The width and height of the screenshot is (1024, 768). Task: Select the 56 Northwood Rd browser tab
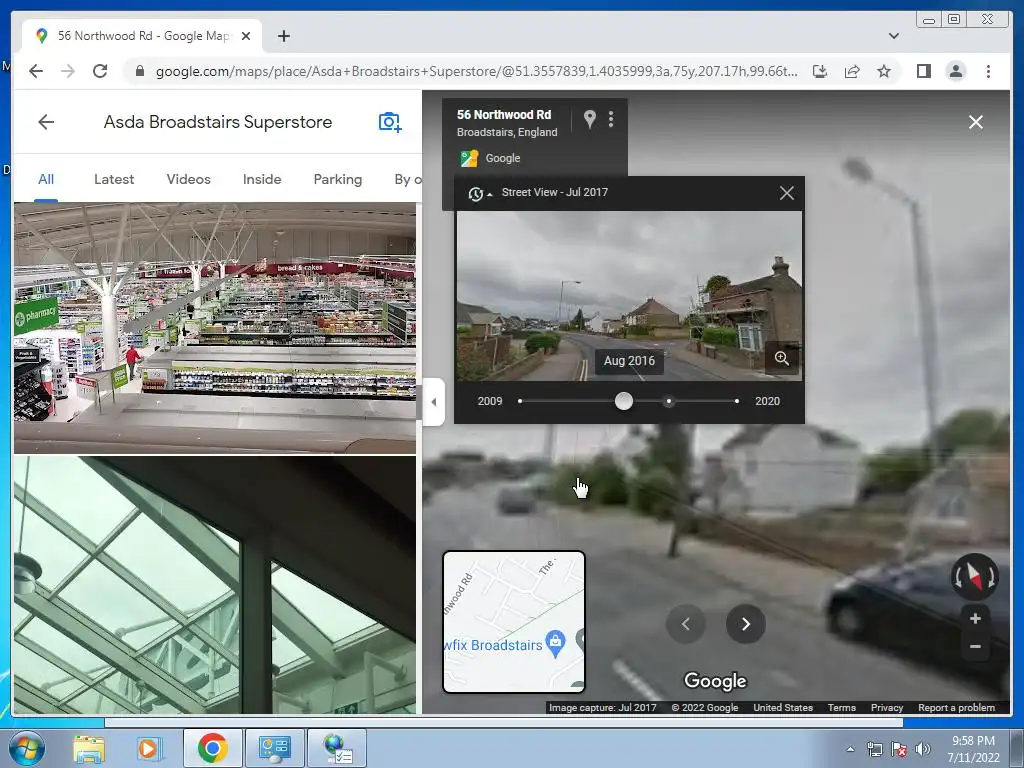click(x=142, y=36)
